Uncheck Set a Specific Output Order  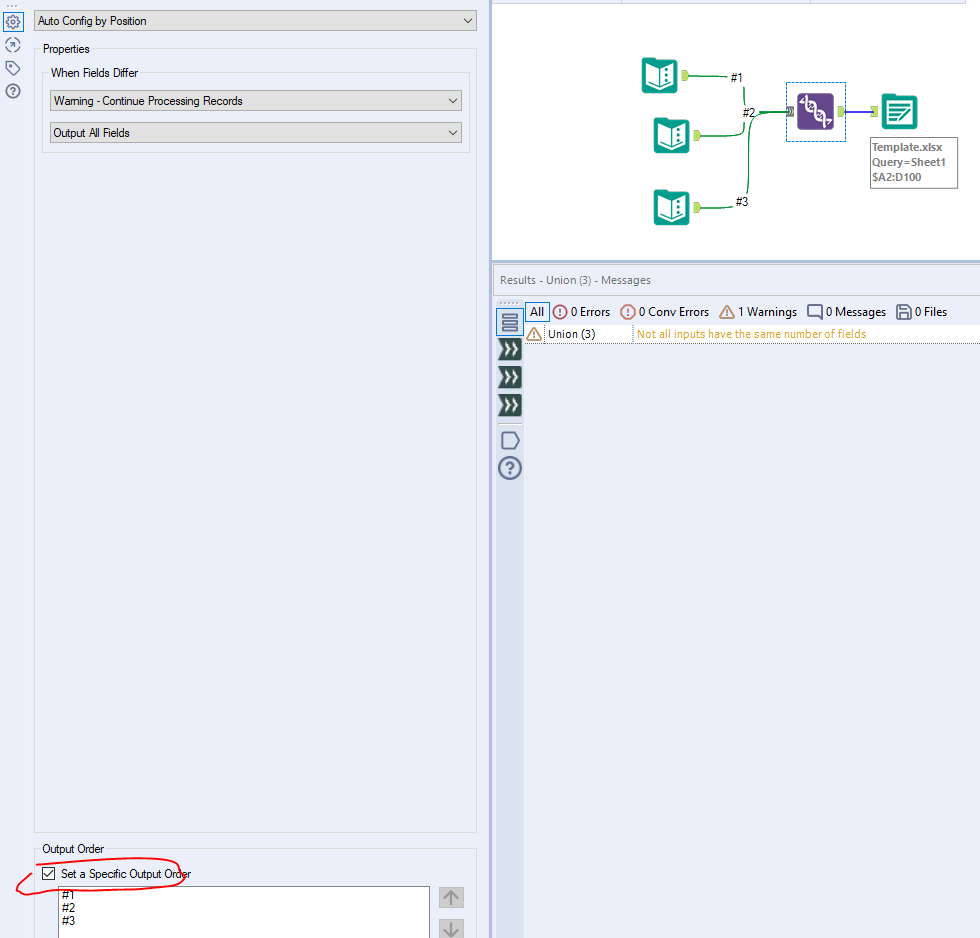point(49,874)
